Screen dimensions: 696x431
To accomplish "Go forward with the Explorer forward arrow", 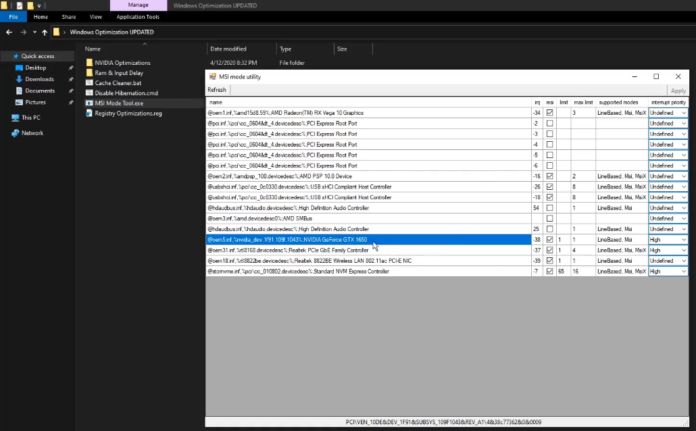I will click(23, 32).
